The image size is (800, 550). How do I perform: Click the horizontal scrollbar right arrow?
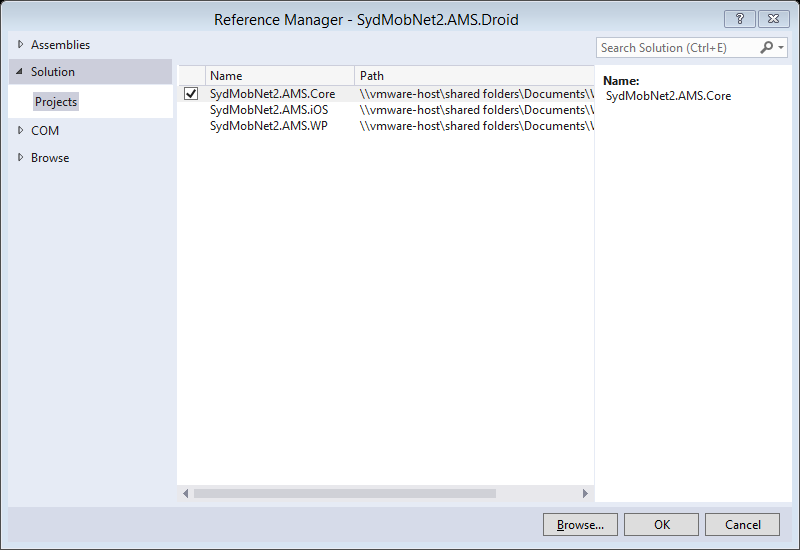(x=585, y=493)
